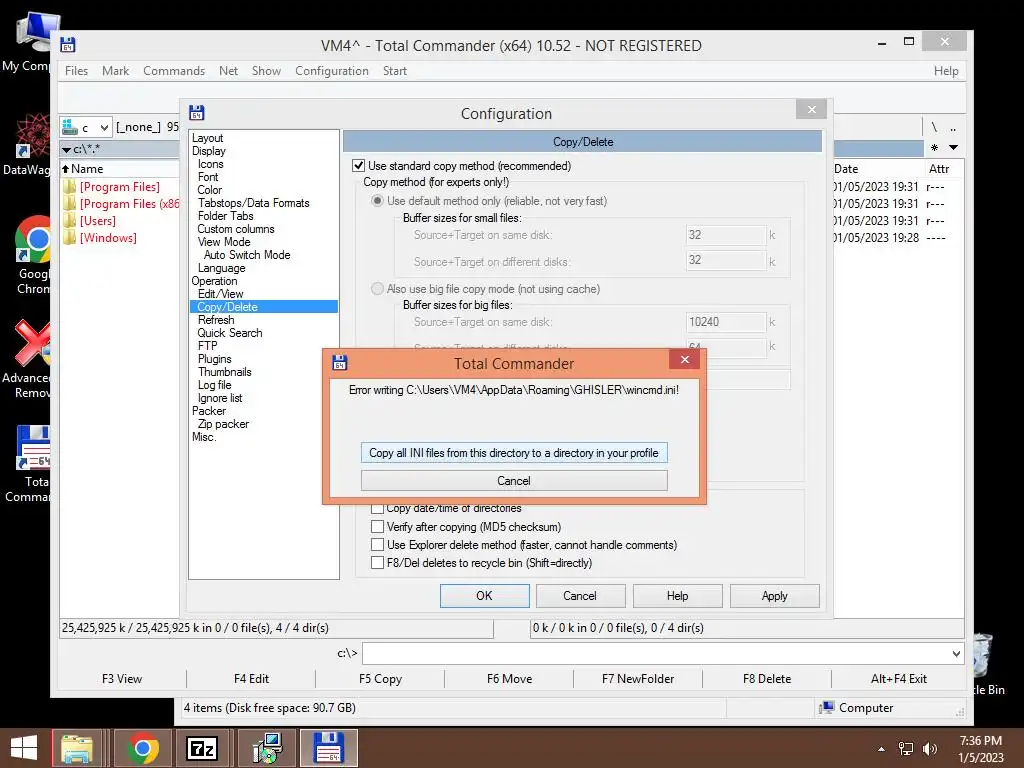Launch Chrome from the taskbar
1024x768 pixels.
coord(143,748)
